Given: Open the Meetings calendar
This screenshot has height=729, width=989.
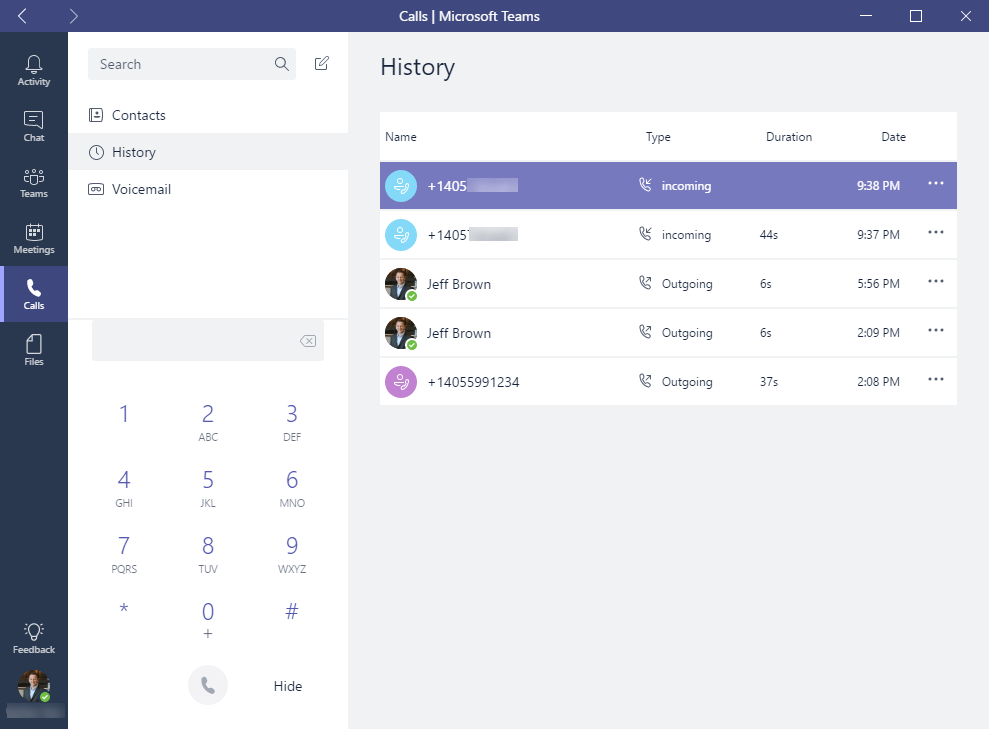Looking at the screenshot, I should point(33,238).
